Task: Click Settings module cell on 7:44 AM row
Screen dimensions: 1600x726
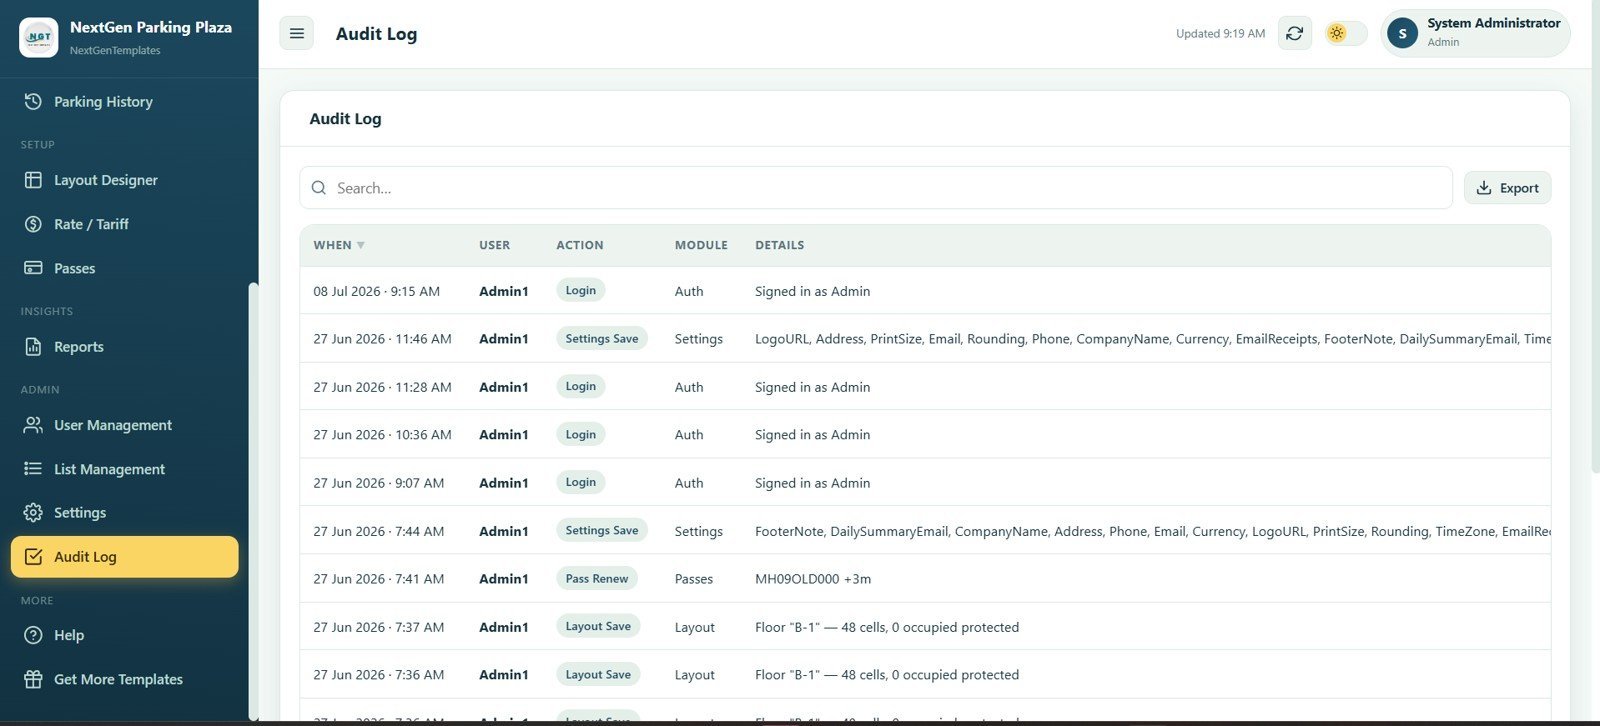Action: 699,531
